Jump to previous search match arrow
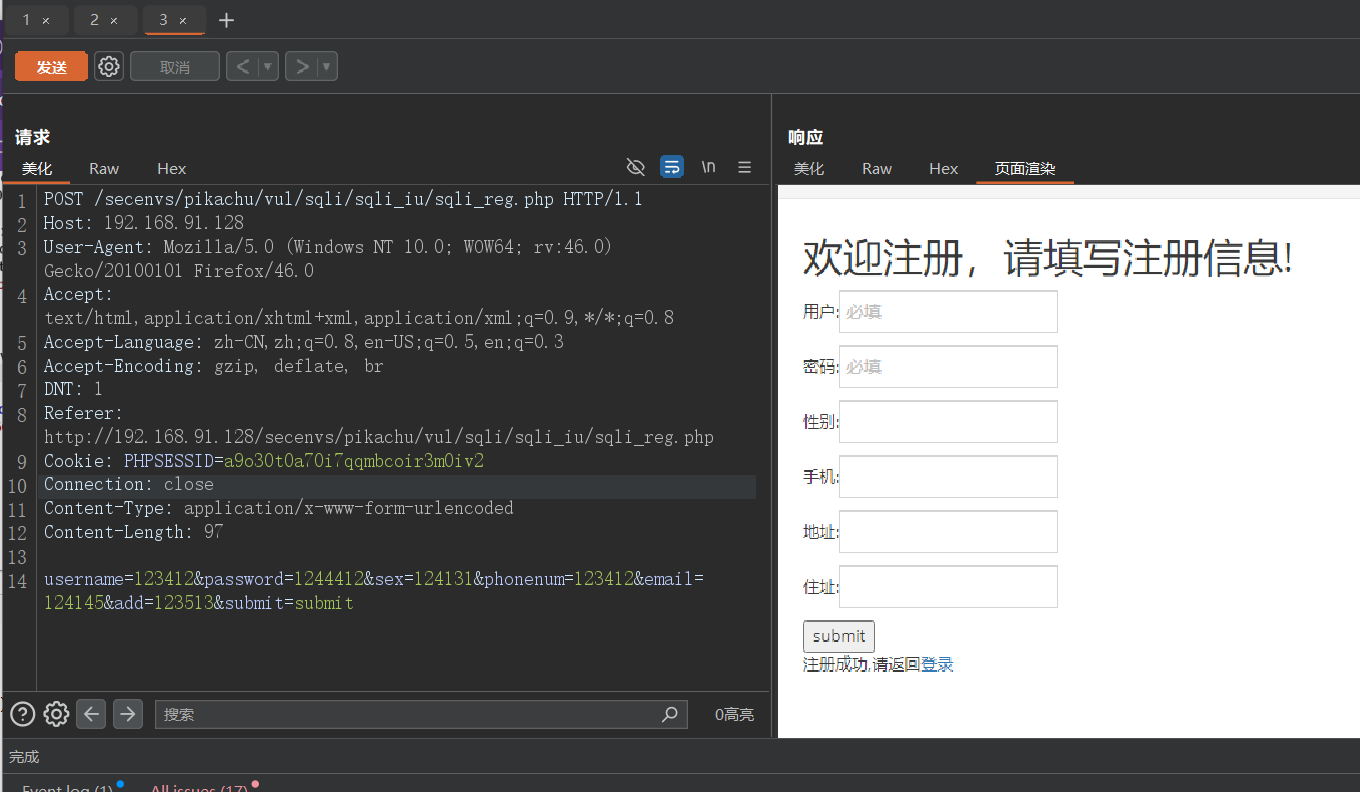Screen dimensions: 1360x792 point(91,714)
